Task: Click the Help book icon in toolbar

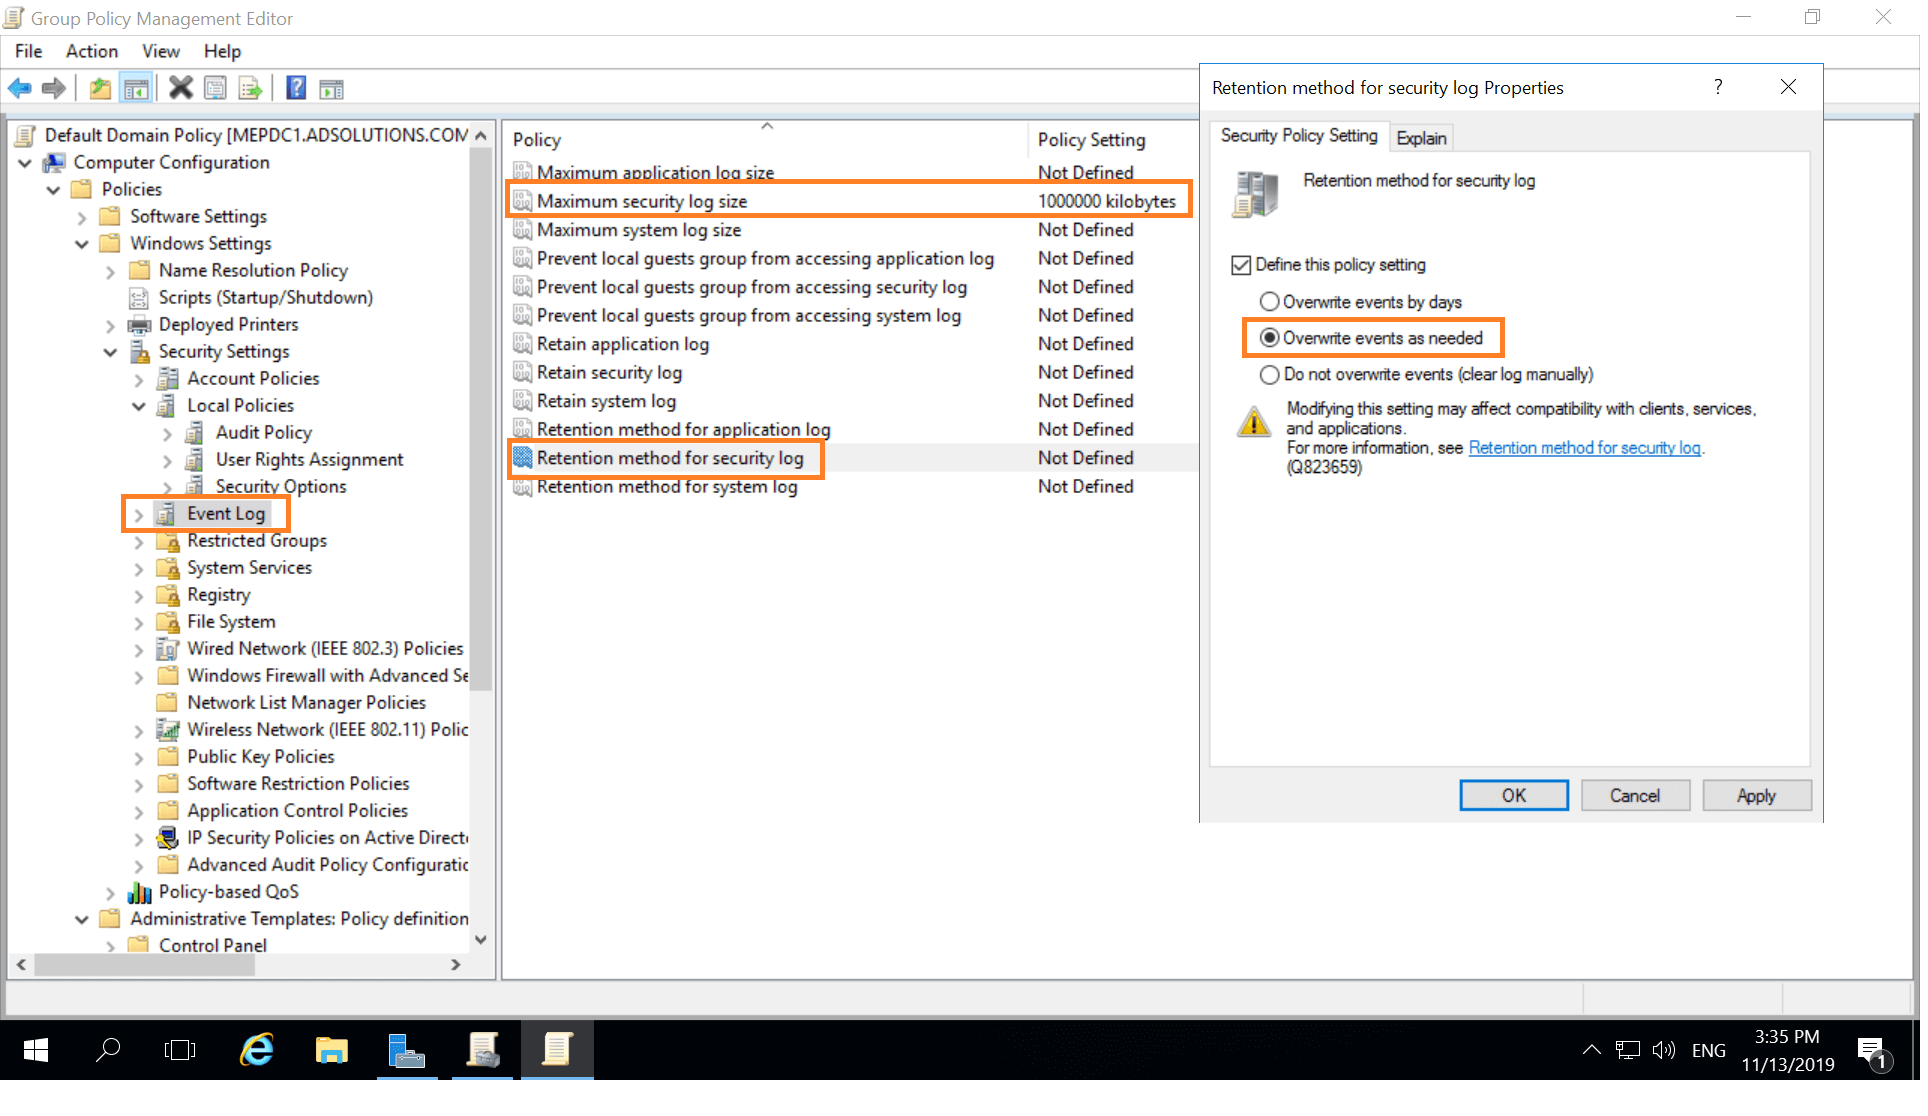Action: pos(293,88)
